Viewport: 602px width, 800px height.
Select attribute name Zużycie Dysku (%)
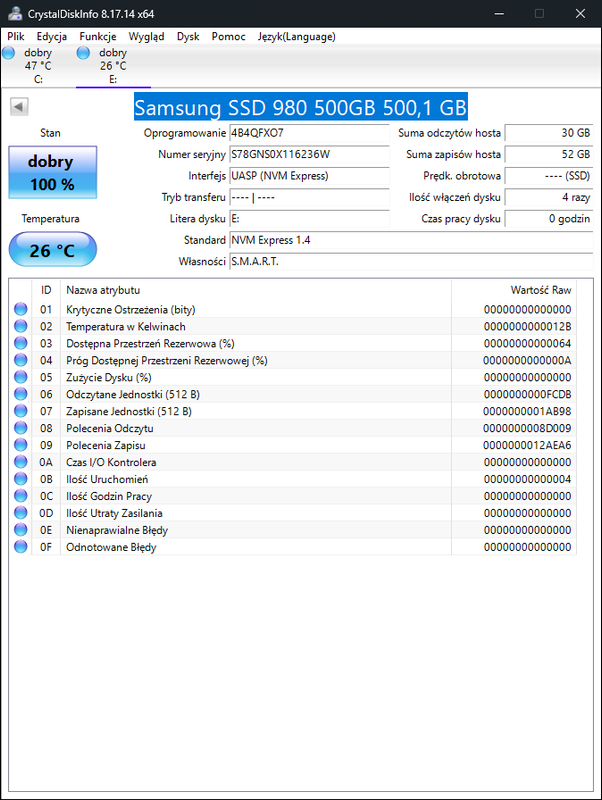[x=109, y=378]
